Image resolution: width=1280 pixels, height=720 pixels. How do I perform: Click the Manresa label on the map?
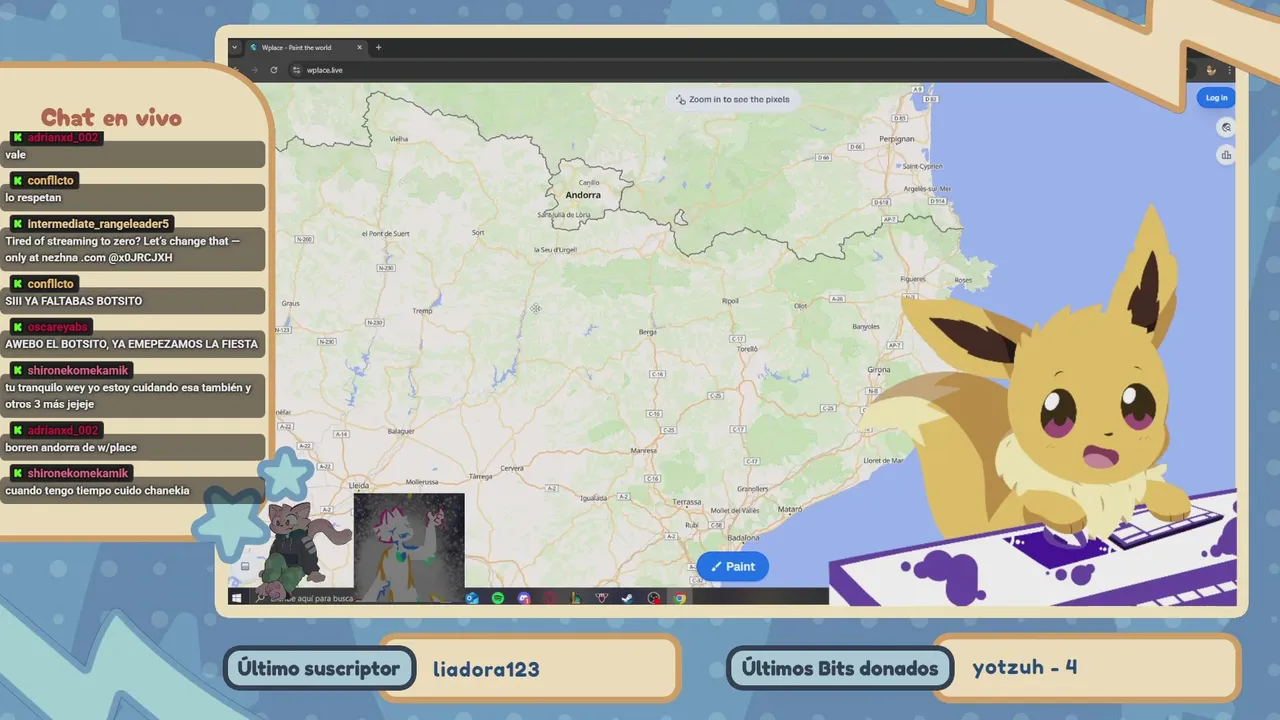[x=644, y=450]
